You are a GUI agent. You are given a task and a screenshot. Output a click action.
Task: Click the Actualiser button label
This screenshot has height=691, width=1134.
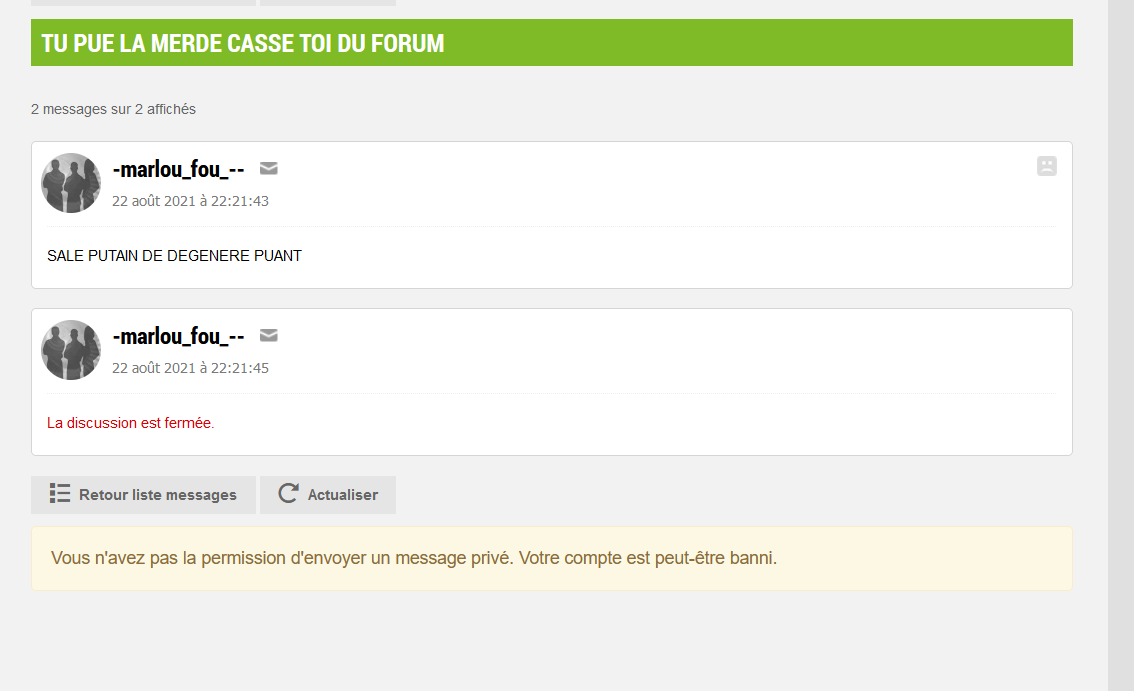[x=343, y=495]
